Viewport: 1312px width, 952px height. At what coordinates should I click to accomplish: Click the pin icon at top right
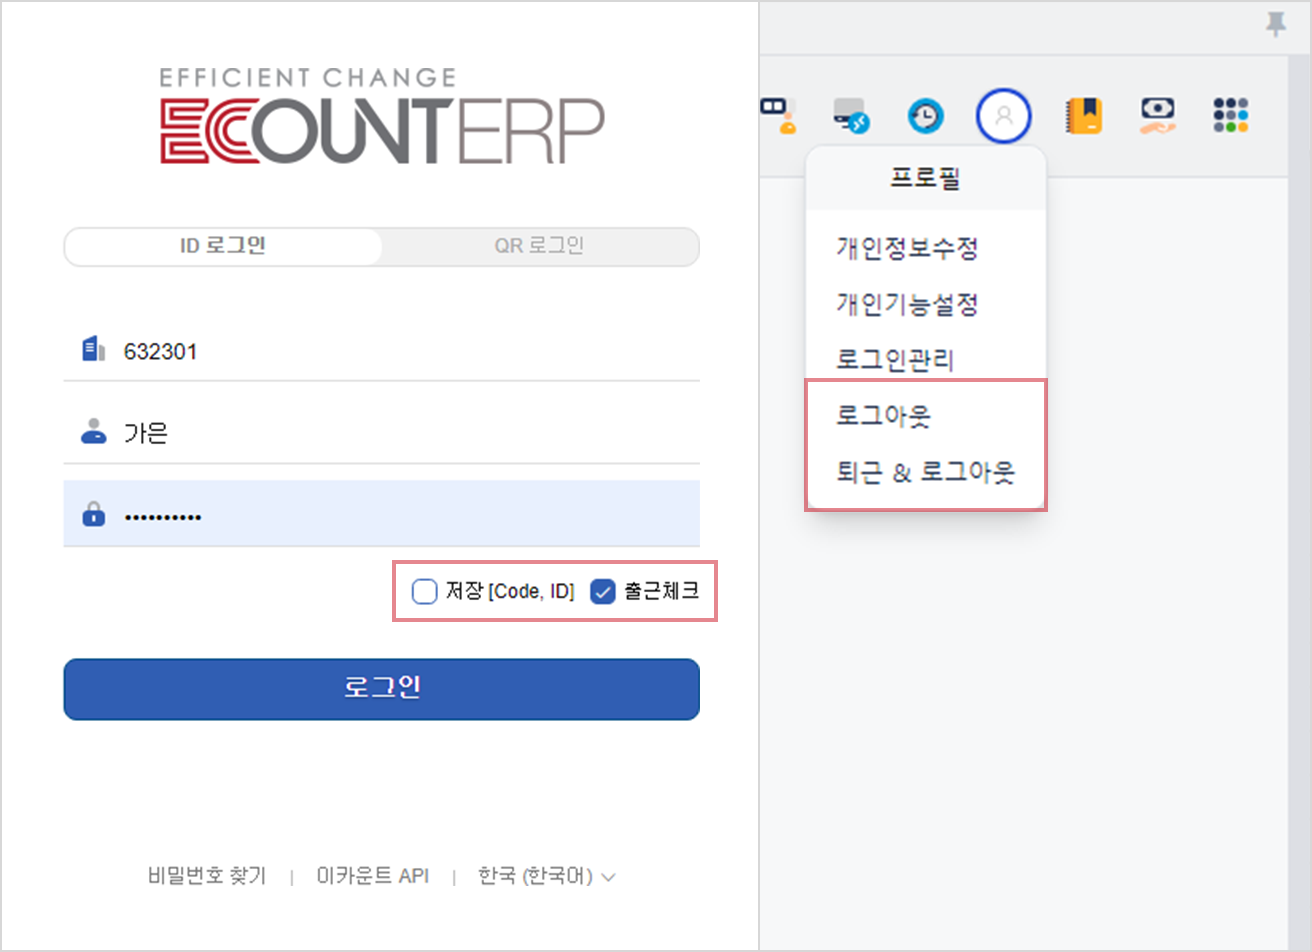[1276, 25]
